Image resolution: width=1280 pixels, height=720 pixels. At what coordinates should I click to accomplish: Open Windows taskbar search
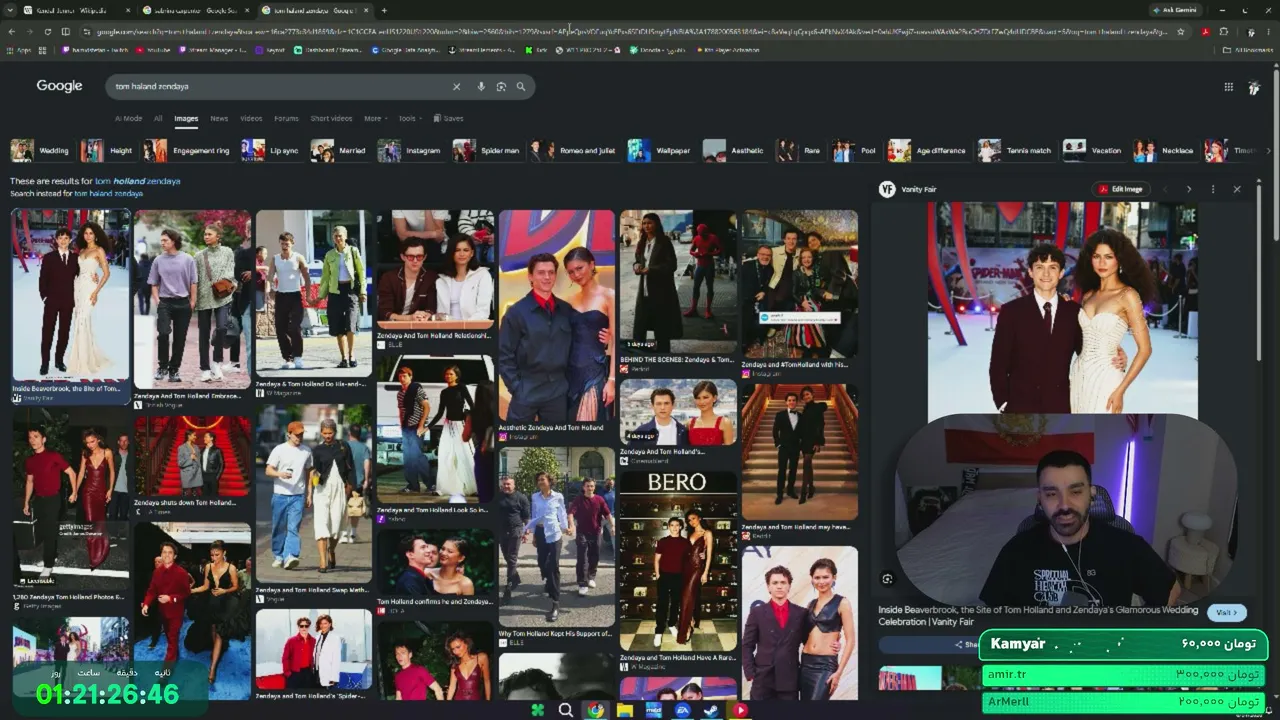[x=566, y=710]
